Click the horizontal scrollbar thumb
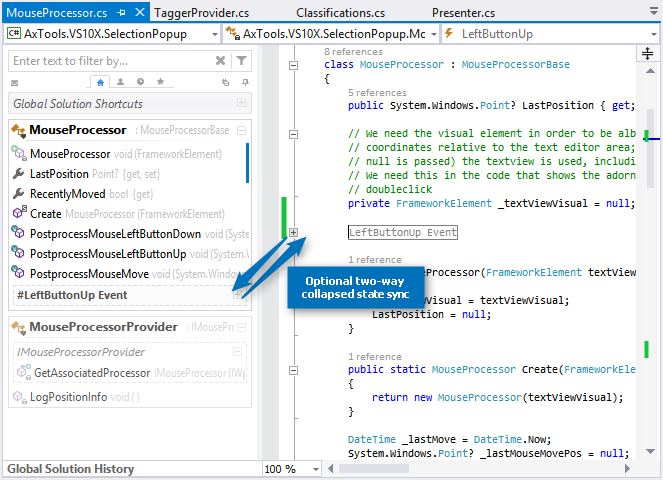 point(374,469)
